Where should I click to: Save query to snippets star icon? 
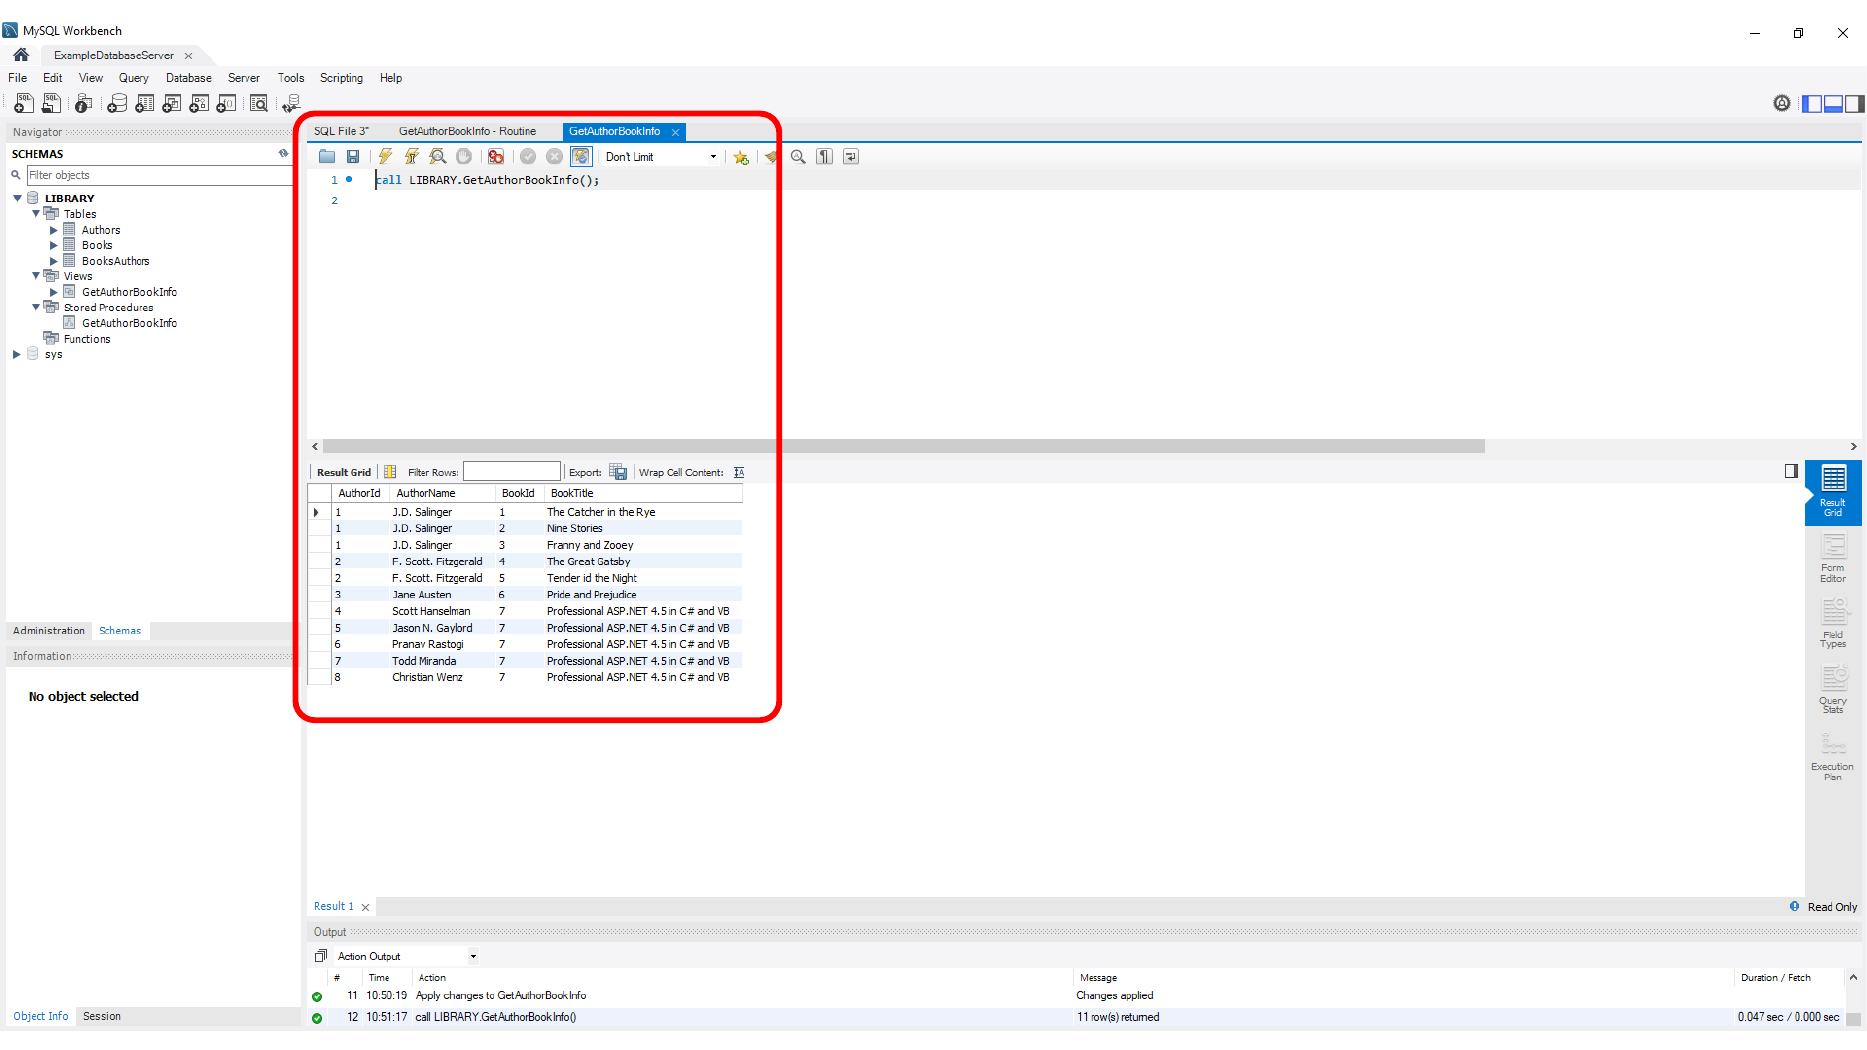[741, 157]
